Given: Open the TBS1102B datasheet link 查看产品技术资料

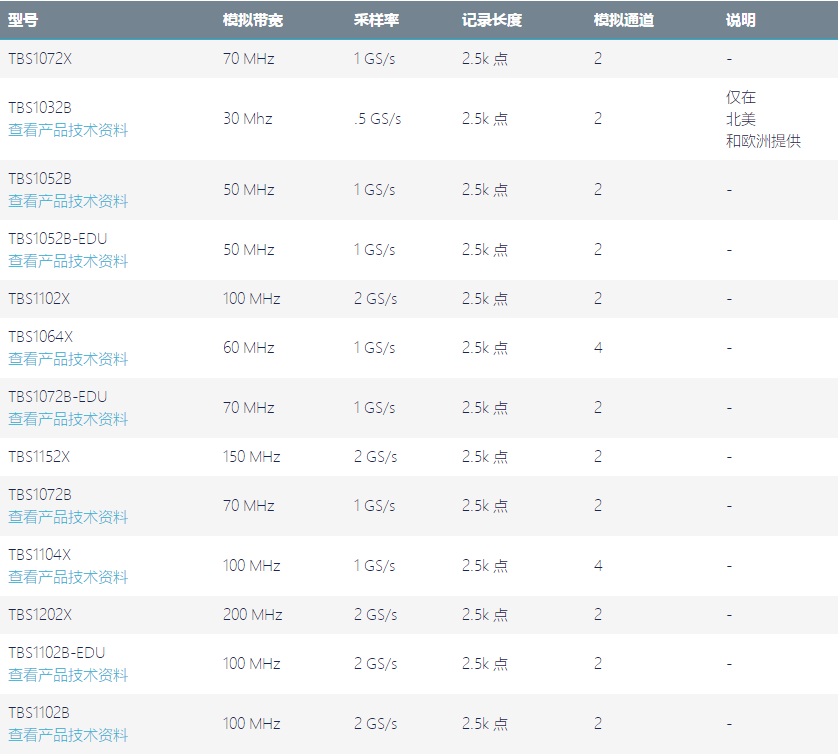Looking at the screenshot, I should click(x=68, y=735).
